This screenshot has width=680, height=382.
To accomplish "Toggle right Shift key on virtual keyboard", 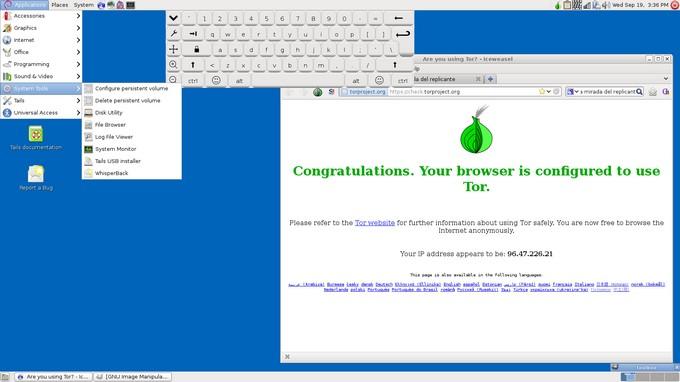I will coord(395,65).
